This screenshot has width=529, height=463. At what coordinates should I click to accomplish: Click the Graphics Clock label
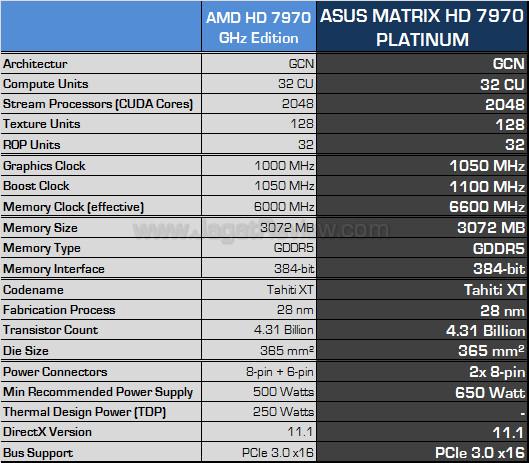tap(44, 166)
